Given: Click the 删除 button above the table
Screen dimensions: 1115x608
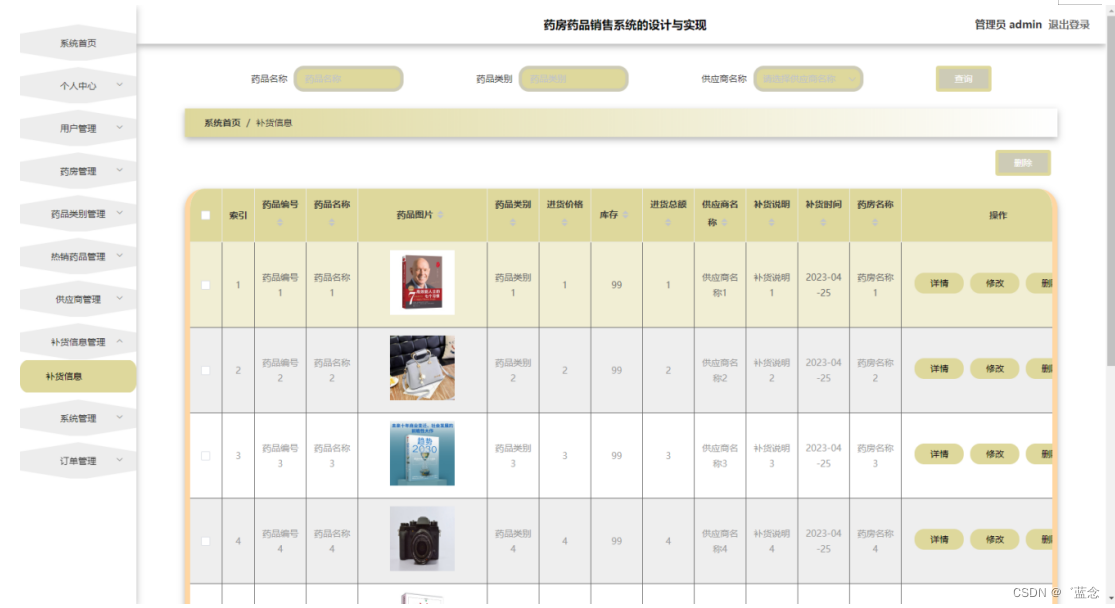Looking at the screenshot, I should point(1023,162).
